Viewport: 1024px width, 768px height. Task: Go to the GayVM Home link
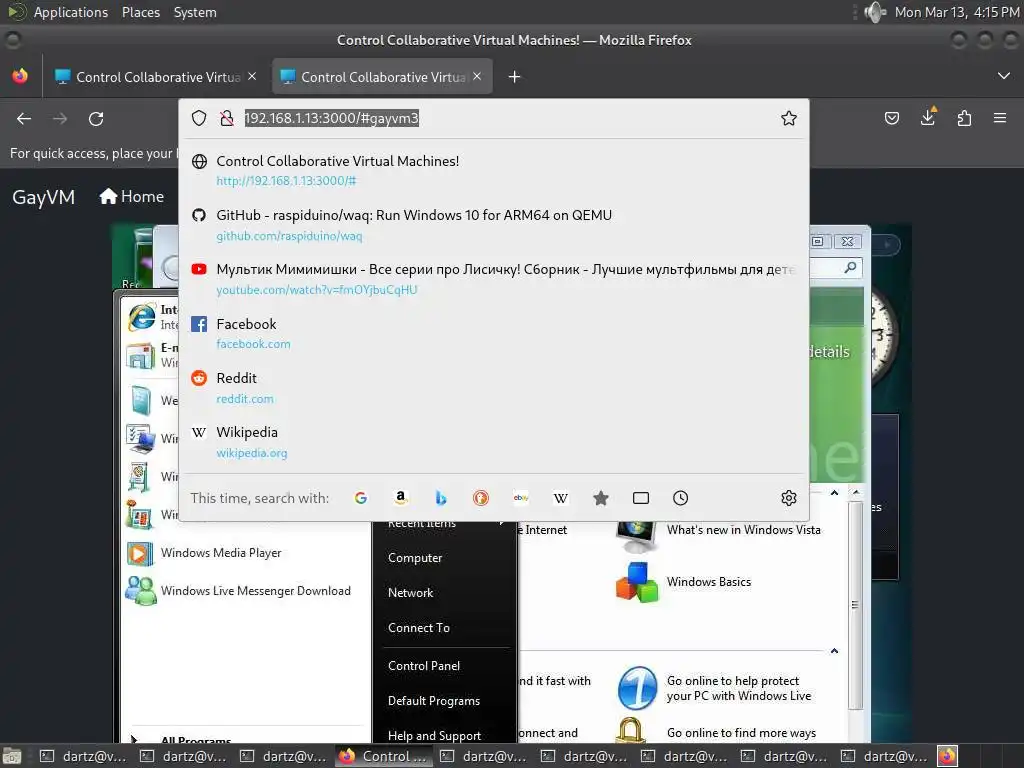[x=131, y=197]
